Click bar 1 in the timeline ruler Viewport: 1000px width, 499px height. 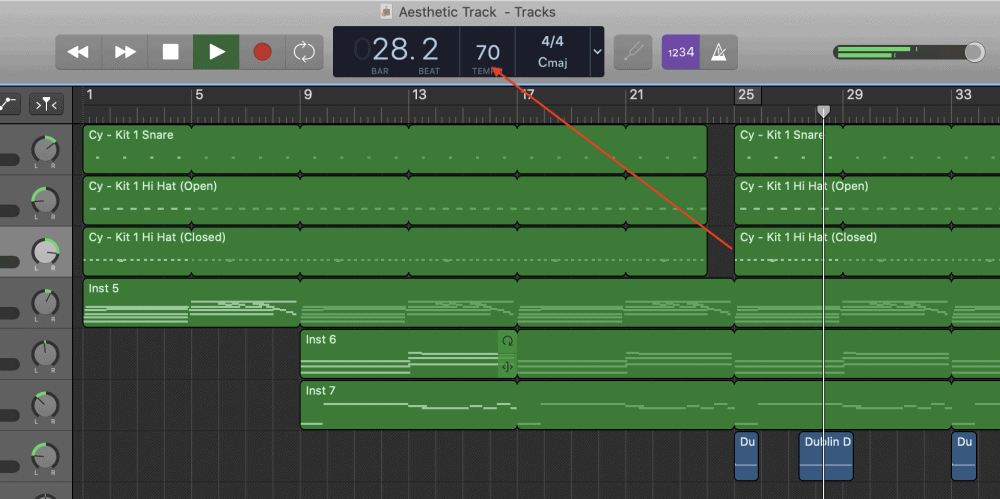click(90, 95)
